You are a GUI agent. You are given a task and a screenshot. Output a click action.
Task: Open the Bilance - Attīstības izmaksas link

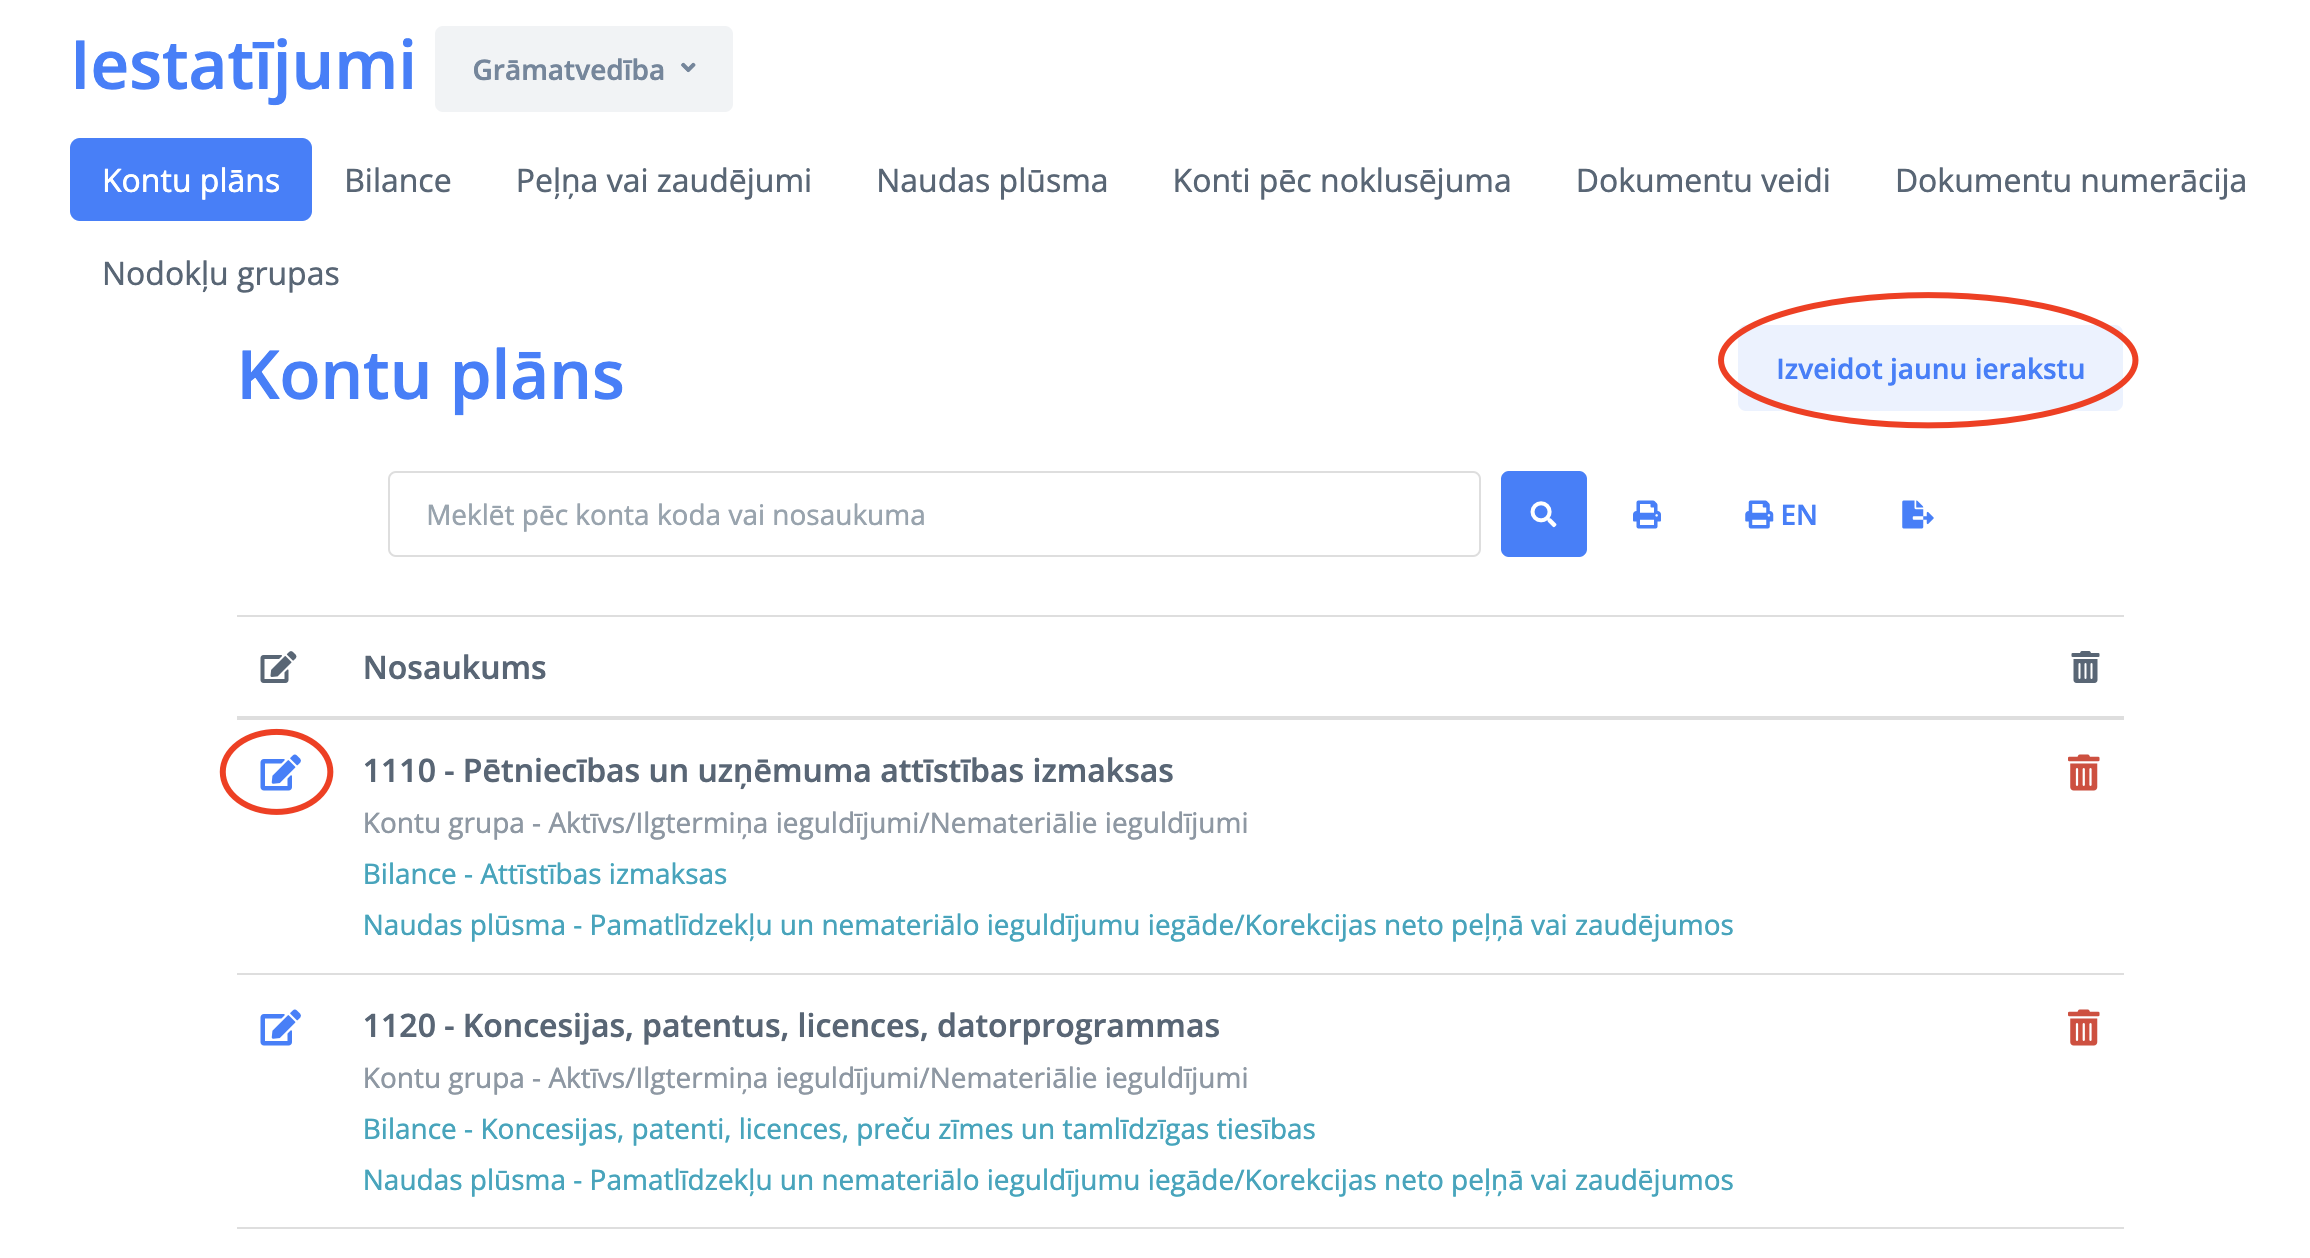click(544, 874)
